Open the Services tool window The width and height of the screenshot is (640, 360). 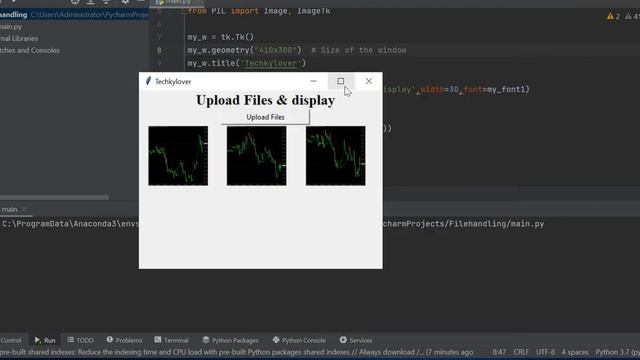pyautogui.click(x=356, y=340)
